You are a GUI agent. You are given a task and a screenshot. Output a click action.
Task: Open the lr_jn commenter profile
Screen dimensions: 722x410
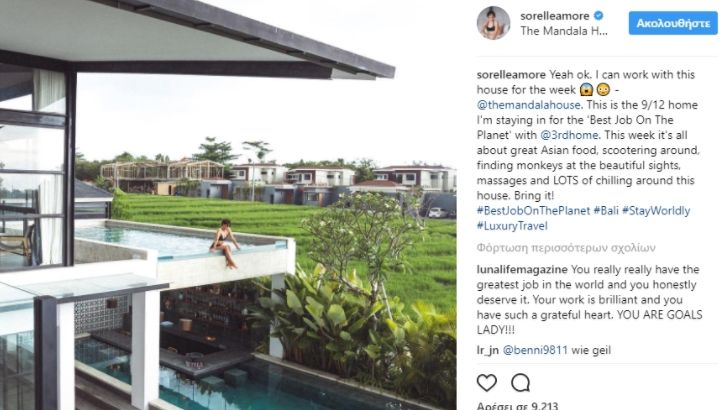click(x=488, y=351)
